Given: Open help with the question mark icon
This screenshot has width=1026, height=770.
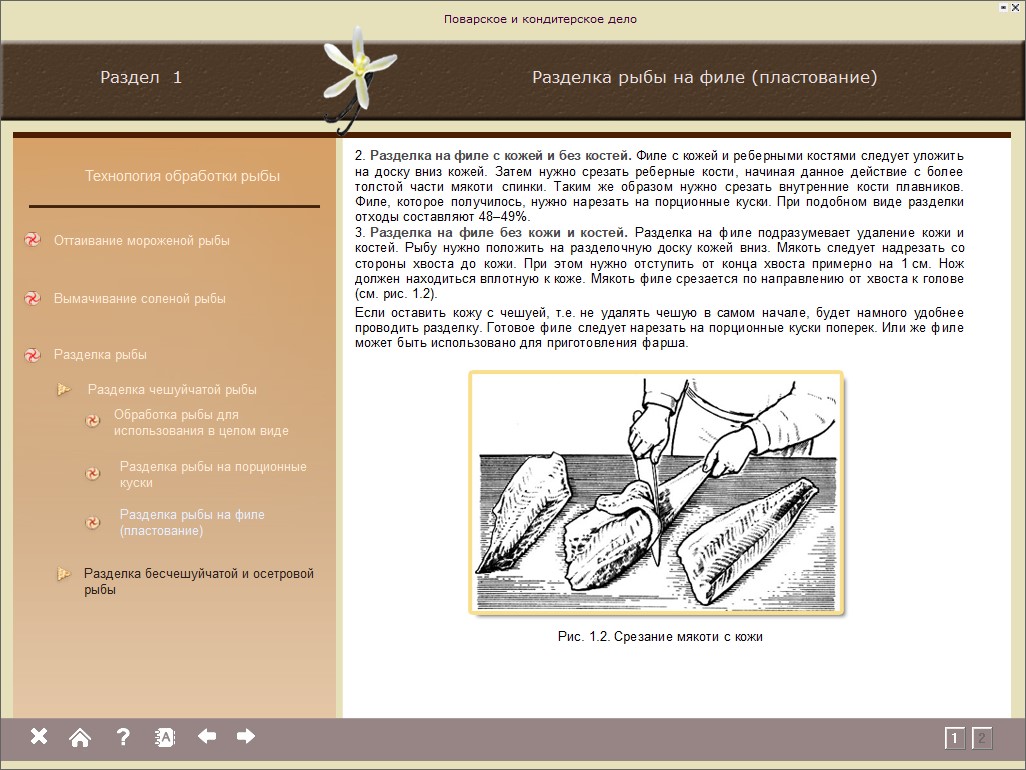Looking at the screenshot, I should click(x=123, y=737).
